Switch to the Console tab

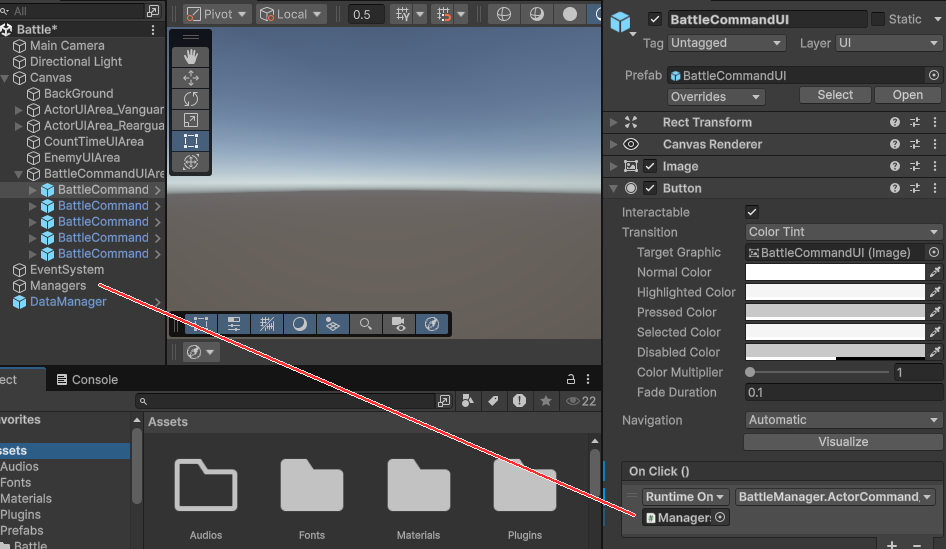pos(87,380)
